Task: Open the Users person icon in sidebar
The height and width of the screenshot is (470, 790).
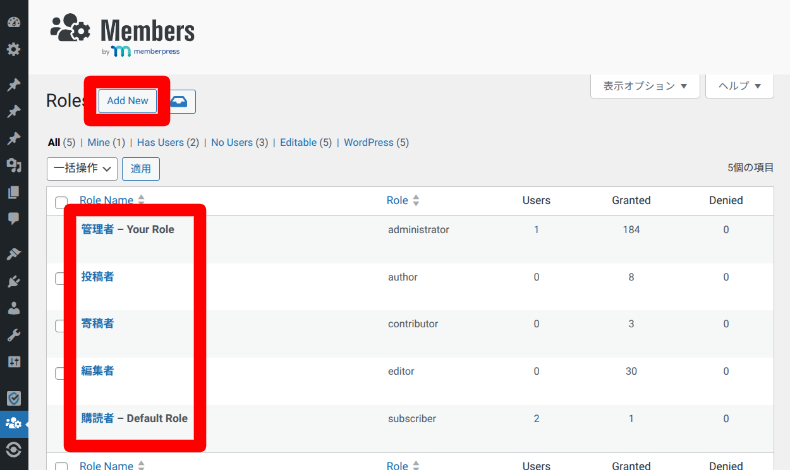Action: coord(14,308)
